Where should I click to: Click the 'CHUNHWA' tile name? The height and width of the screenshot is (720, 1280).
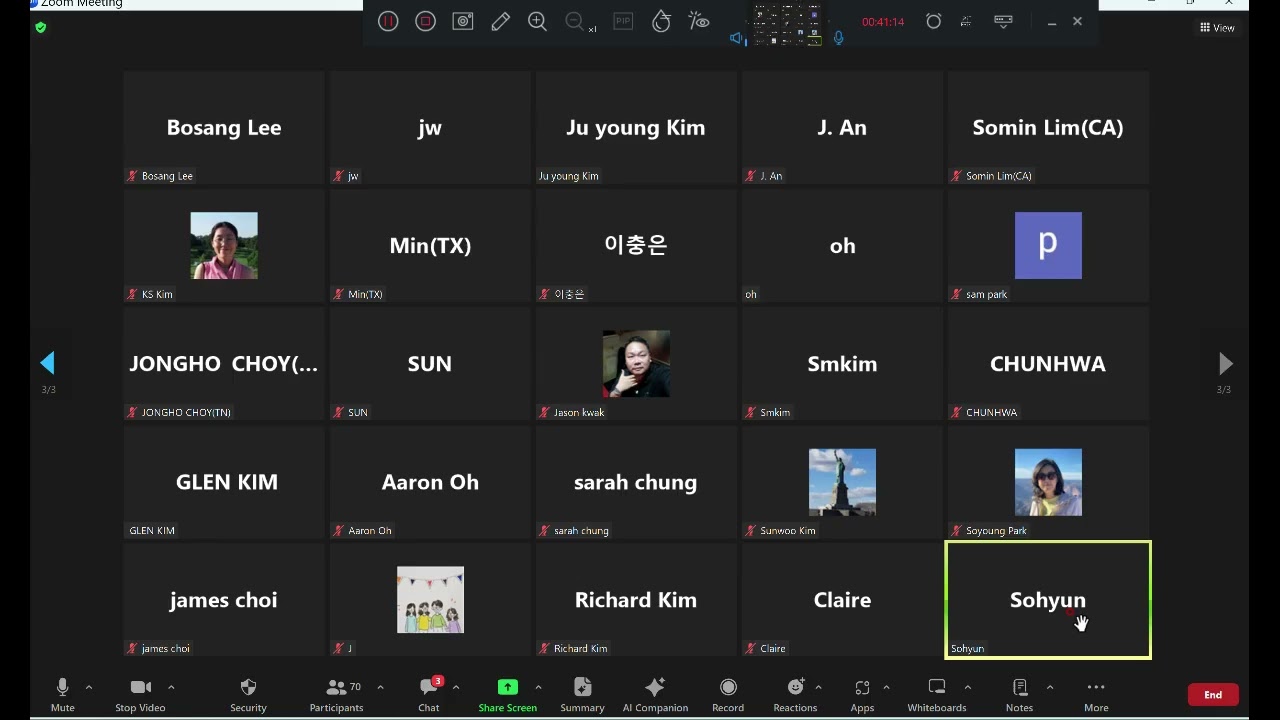[x=1048, y=364]
